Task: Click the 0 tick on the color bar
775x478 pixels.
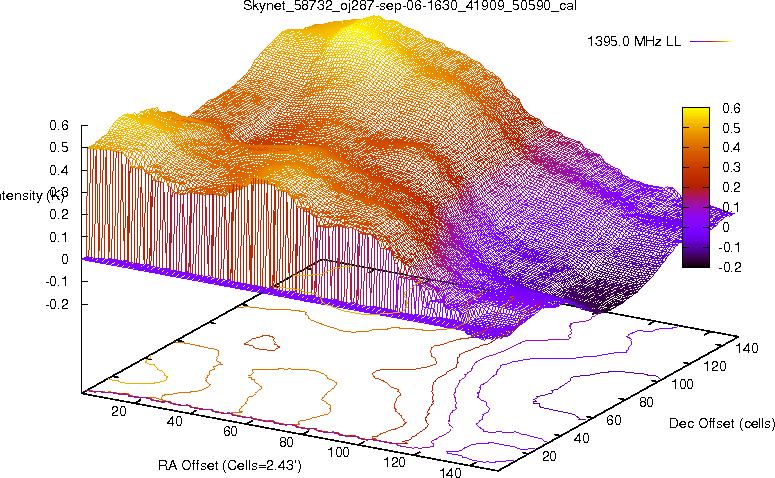Action: tap(726, 227)
